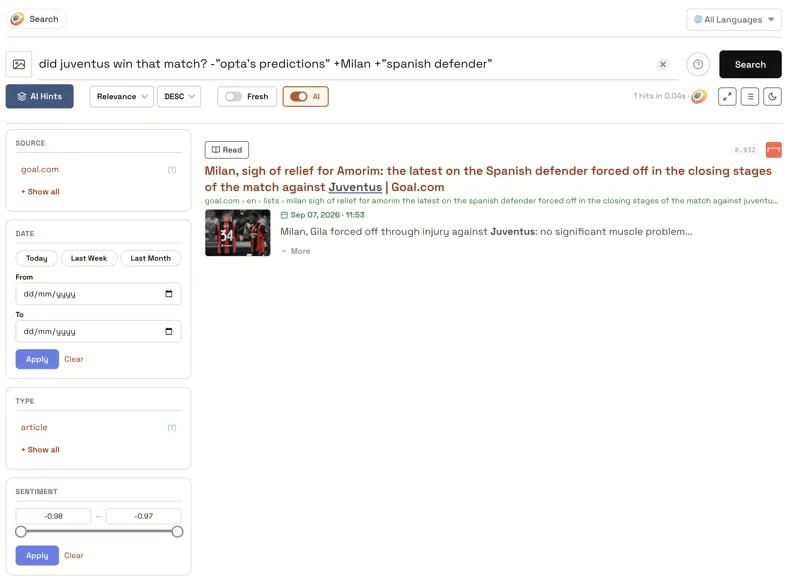
Task: Open the DESC order dropdown
Action: (179, 96)
